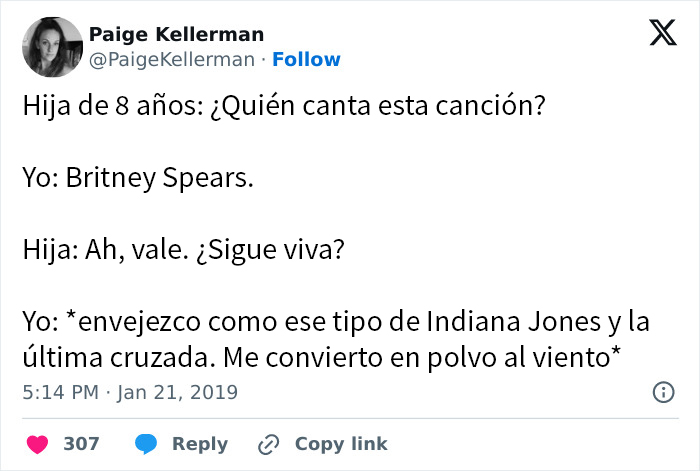Open the @PaigeKellerman handle link
Screen dimensions: 700x471
pos(172,59)
